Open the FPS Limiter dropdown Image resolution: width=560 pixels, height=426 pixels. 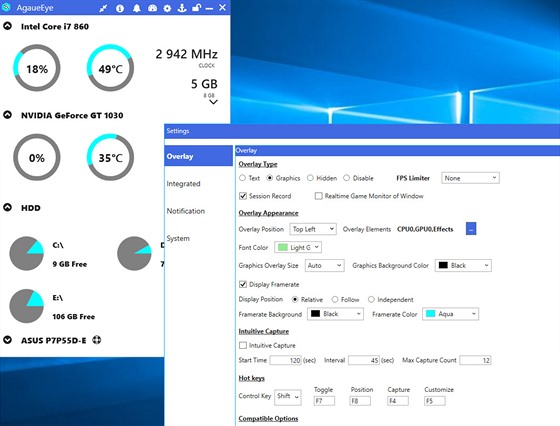pos(470,178)
